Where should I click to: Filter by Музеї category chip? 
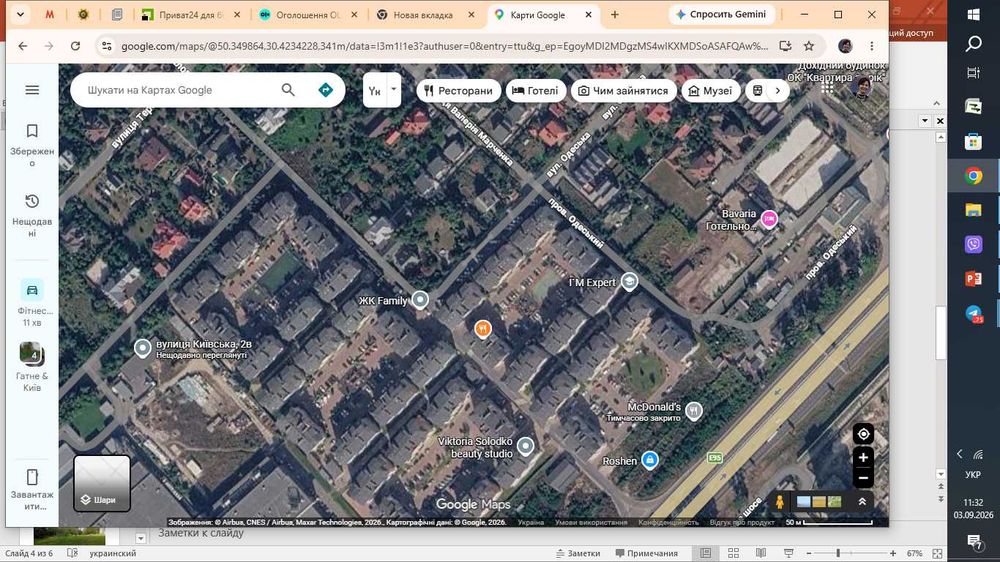coord(710,91)
